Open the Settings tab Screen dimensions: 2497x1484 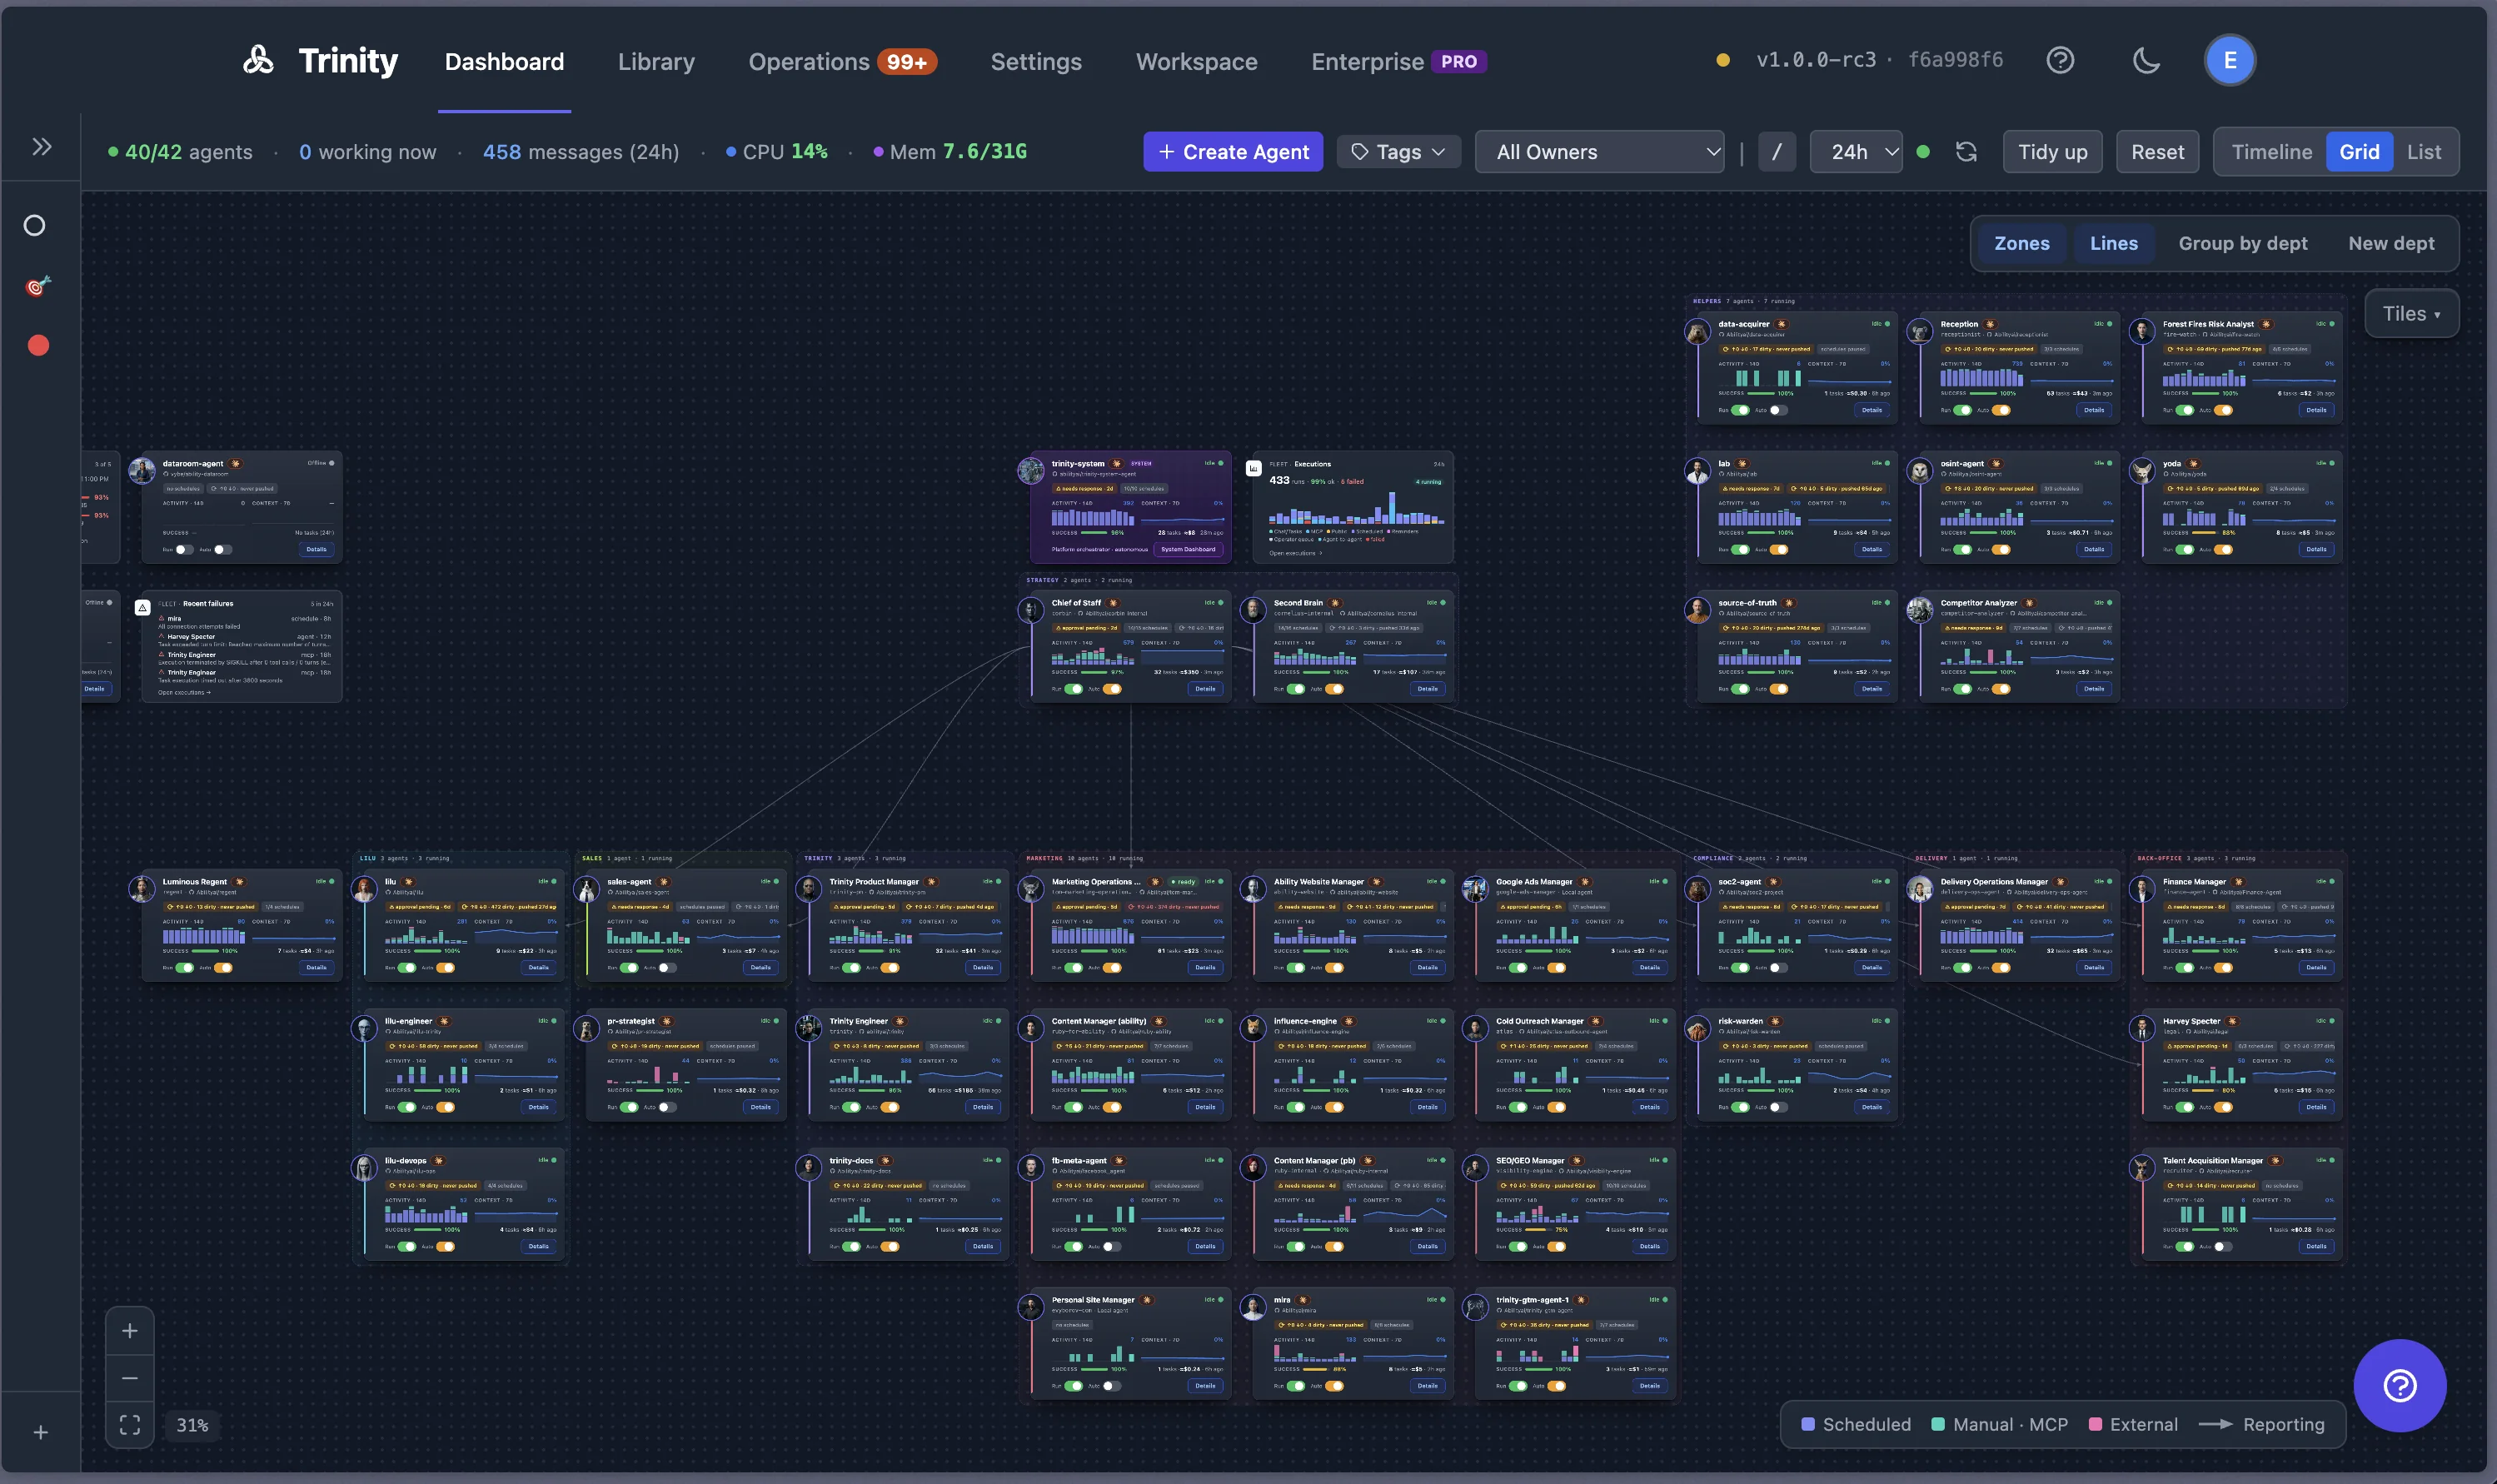1036,62
